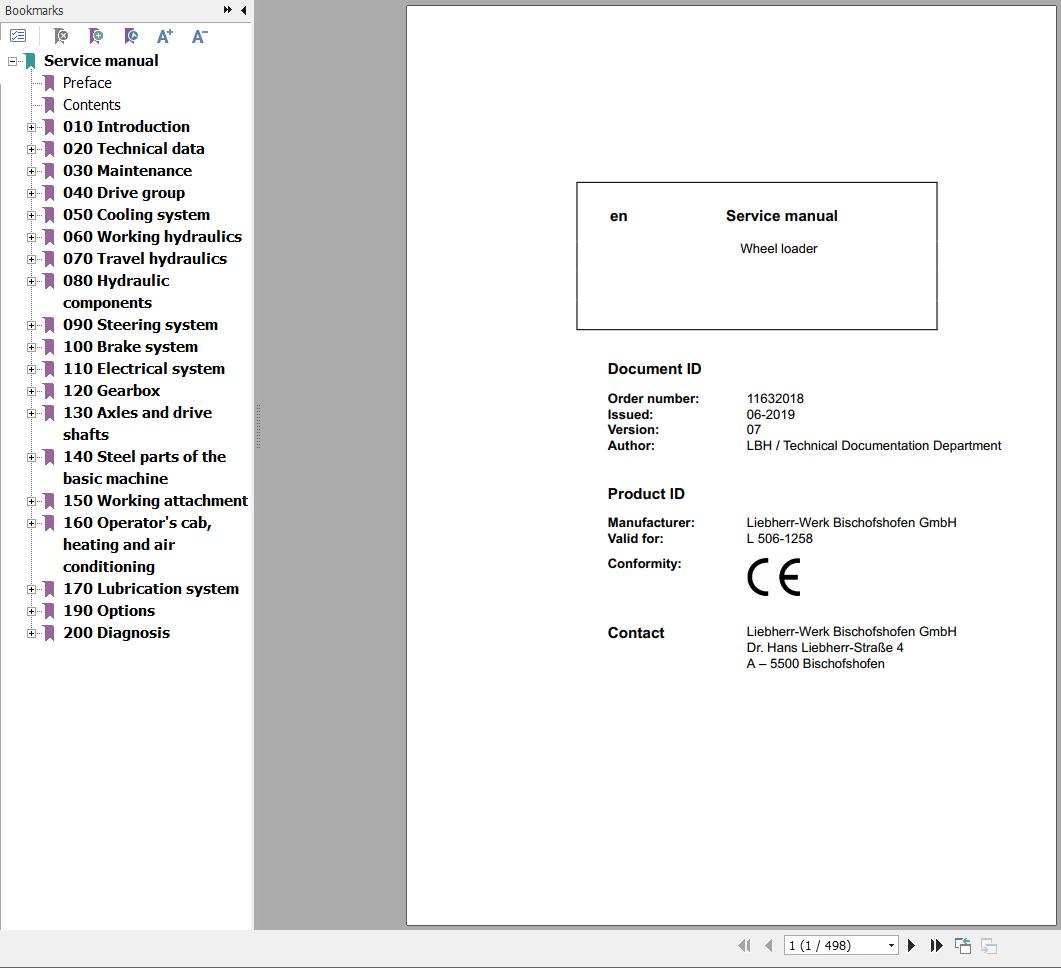Image resolution: width=1061 pixels, height=968 pixels.
Task: Decrease bookmark text size with A-
Action: tap(200, 36)
